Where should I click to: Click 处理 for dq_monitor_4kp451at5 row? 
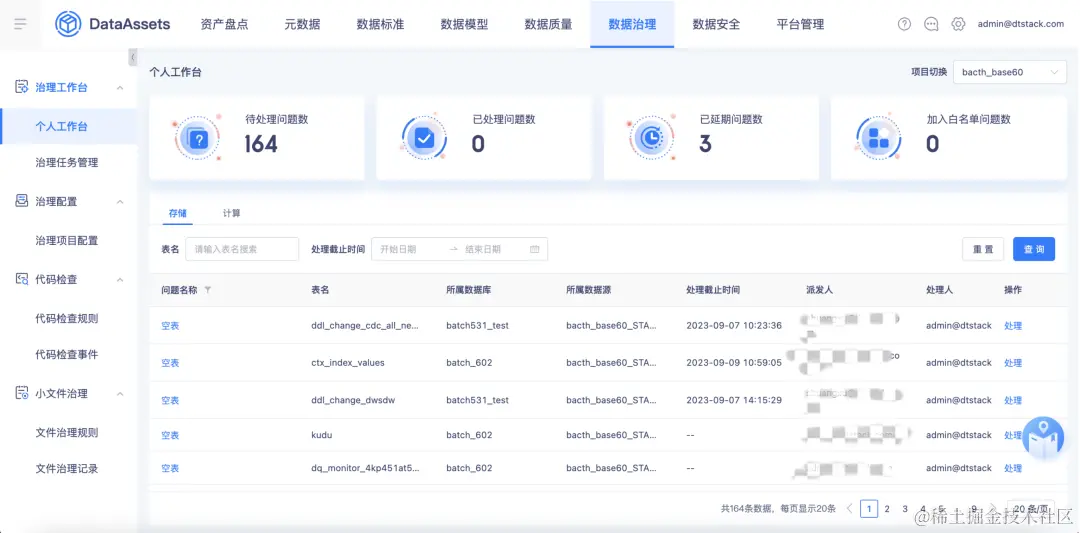tap(1012, 468)
